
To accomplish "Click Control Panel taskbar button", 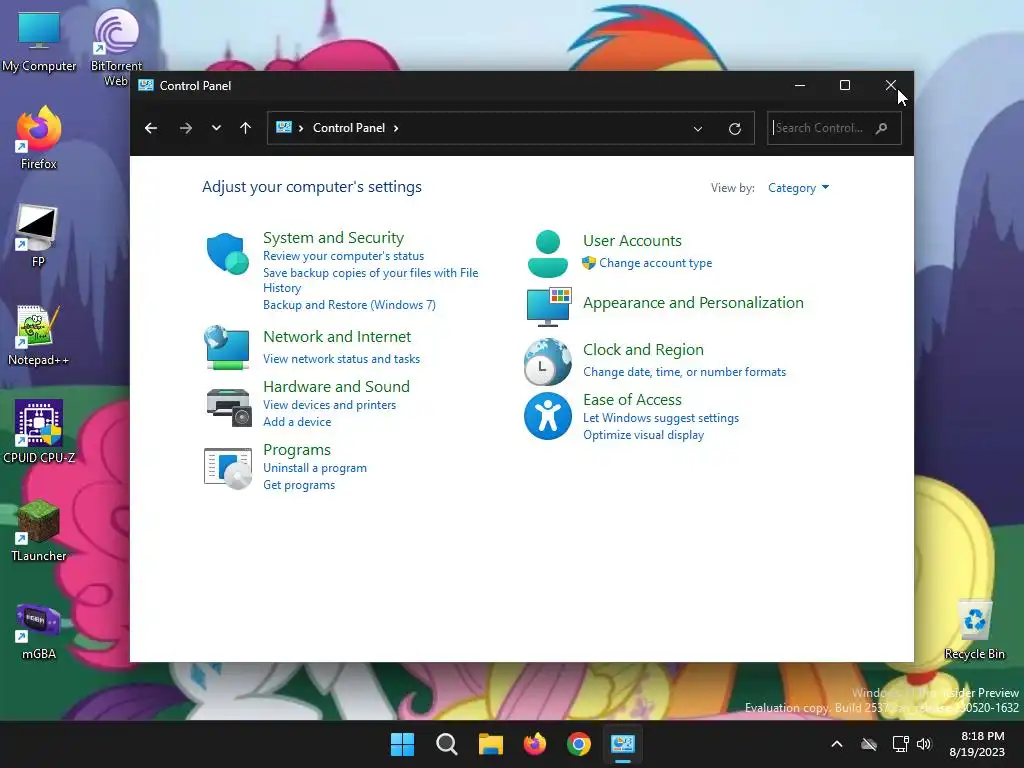I will (x=622, y=744).
